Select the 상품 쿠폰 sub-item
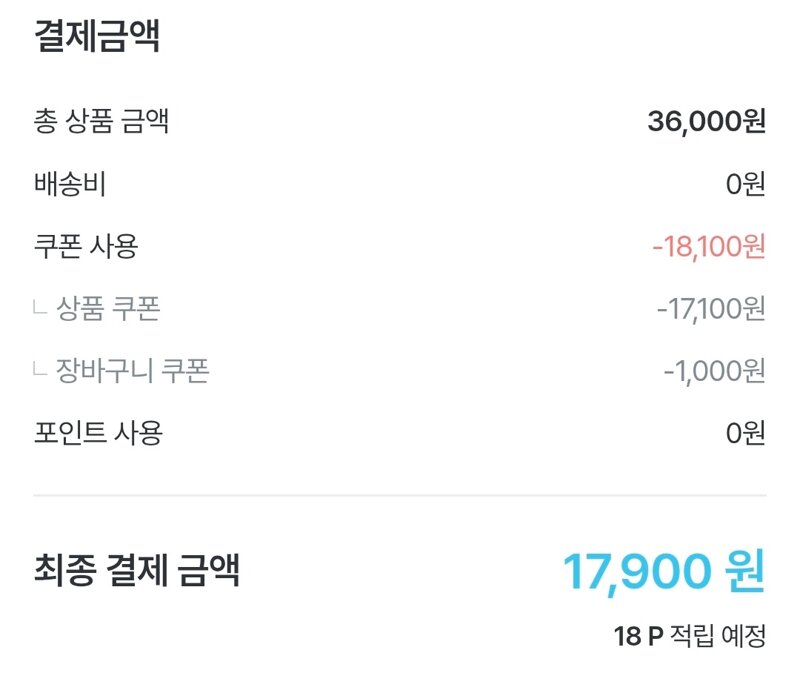 [x=108, y=308]
